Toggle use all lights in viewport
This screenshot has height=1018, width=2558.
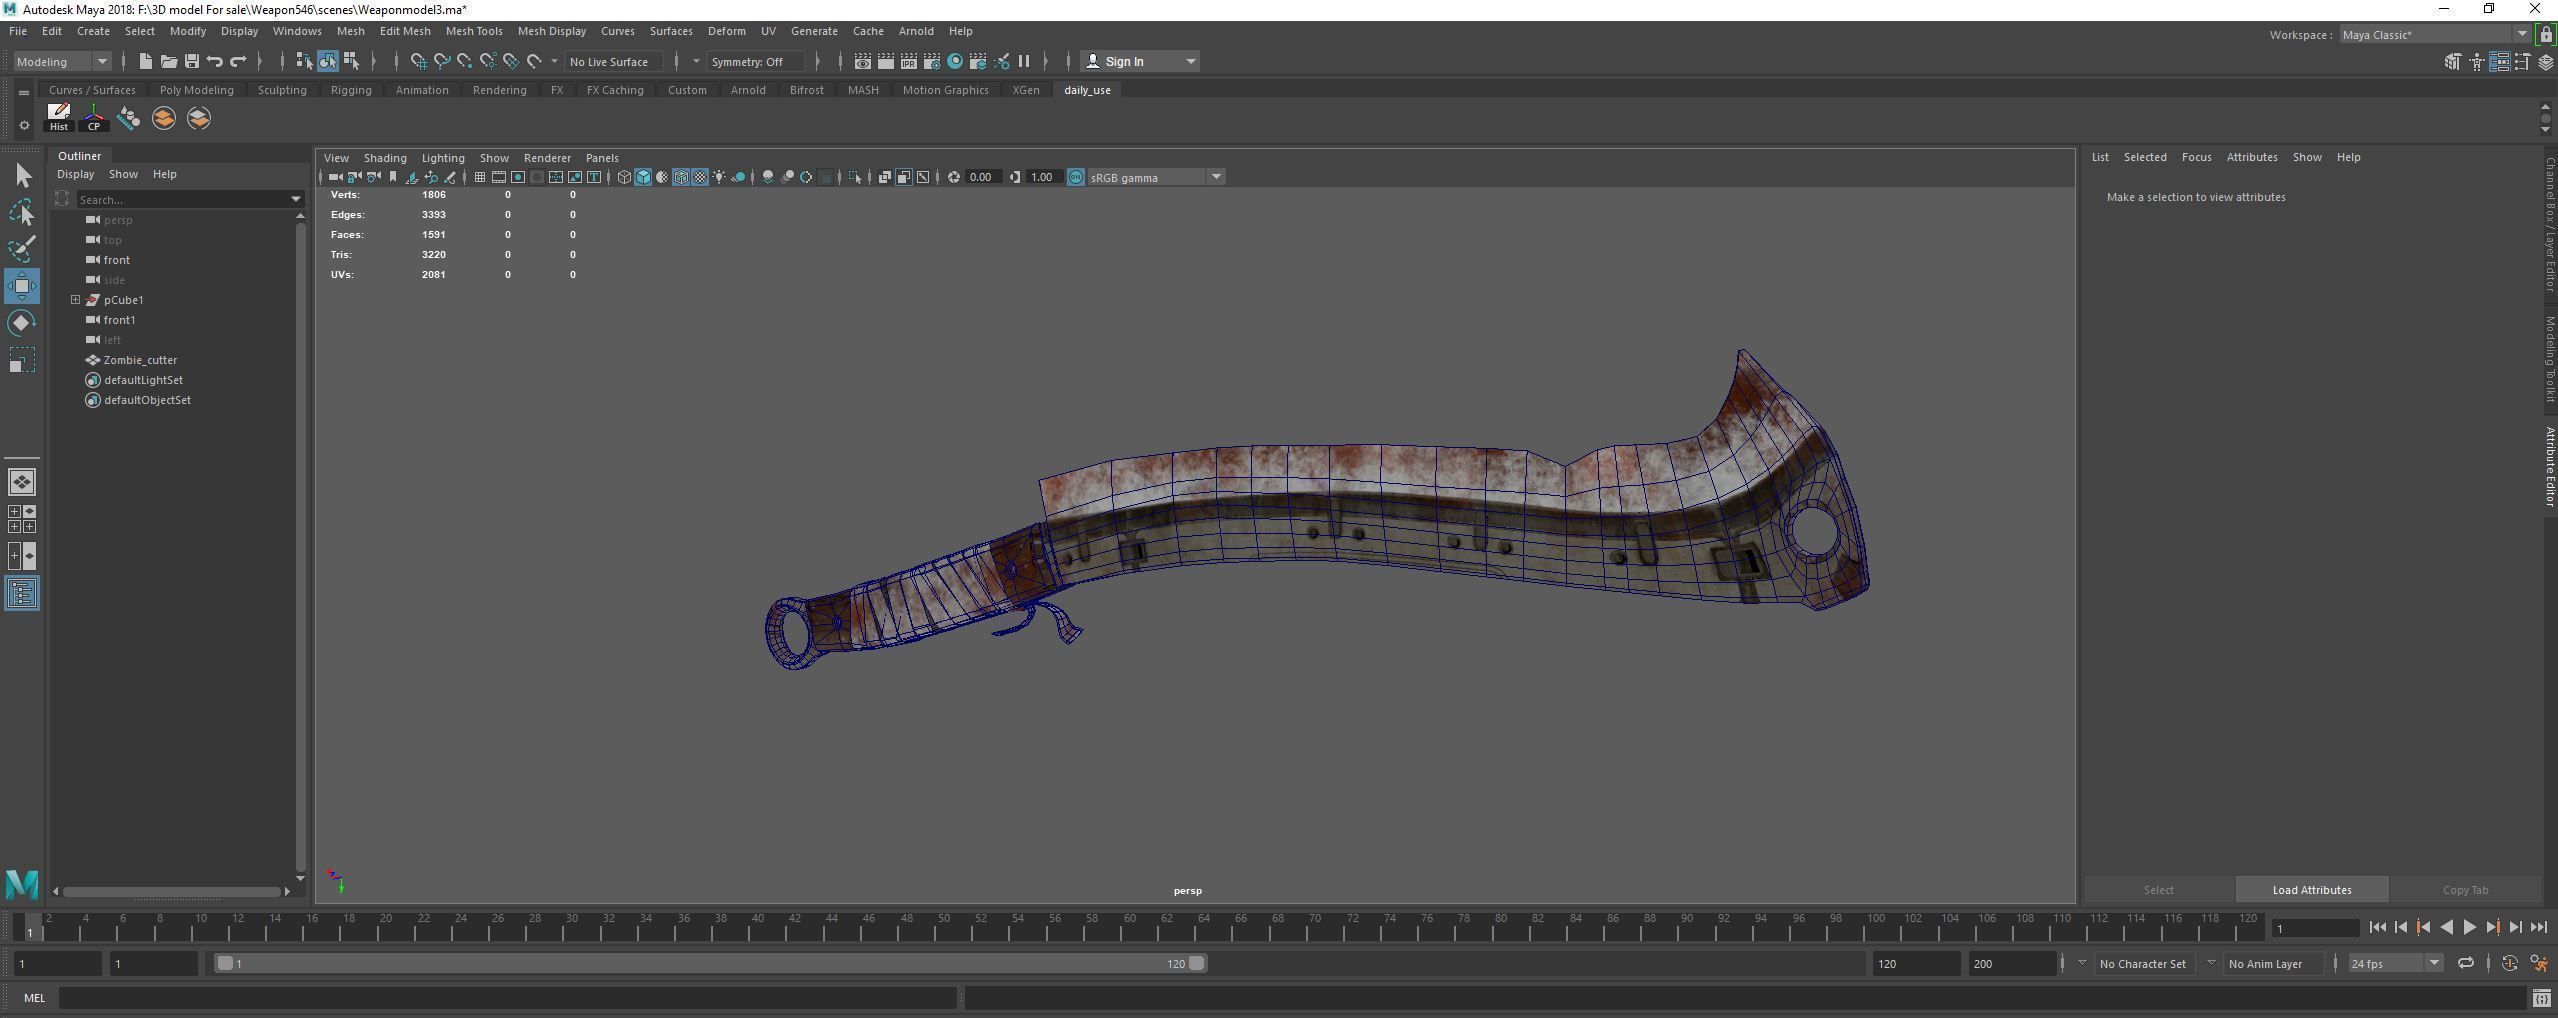pos(719,177)
